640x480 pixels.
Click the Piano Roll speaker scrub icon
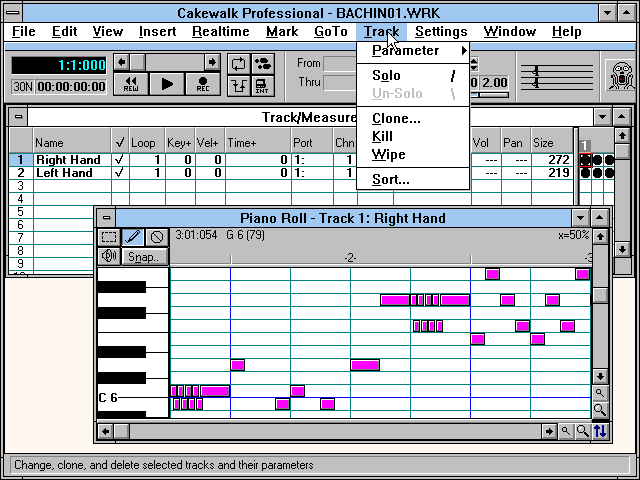point(109,256)
